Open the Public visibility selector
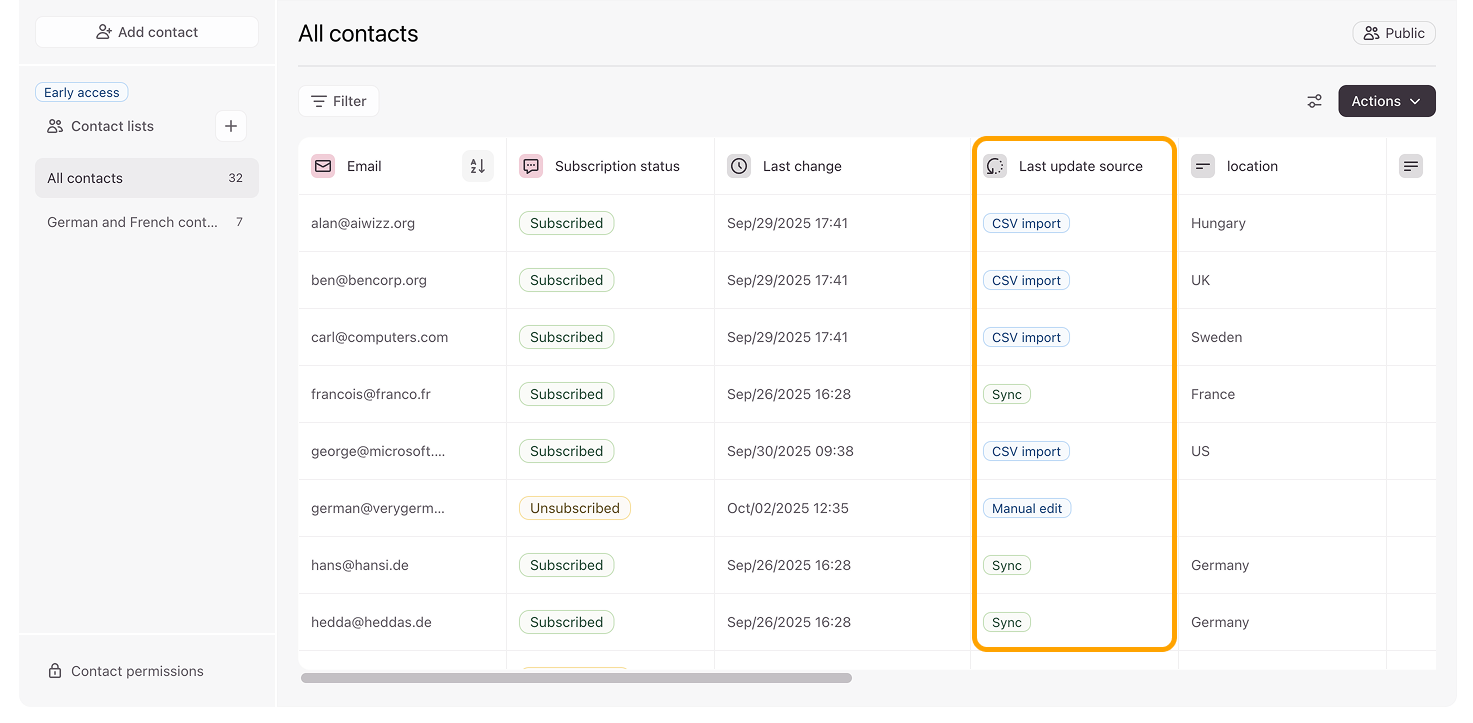This screenshot has width=1473, height=723. pos(1394,33)
